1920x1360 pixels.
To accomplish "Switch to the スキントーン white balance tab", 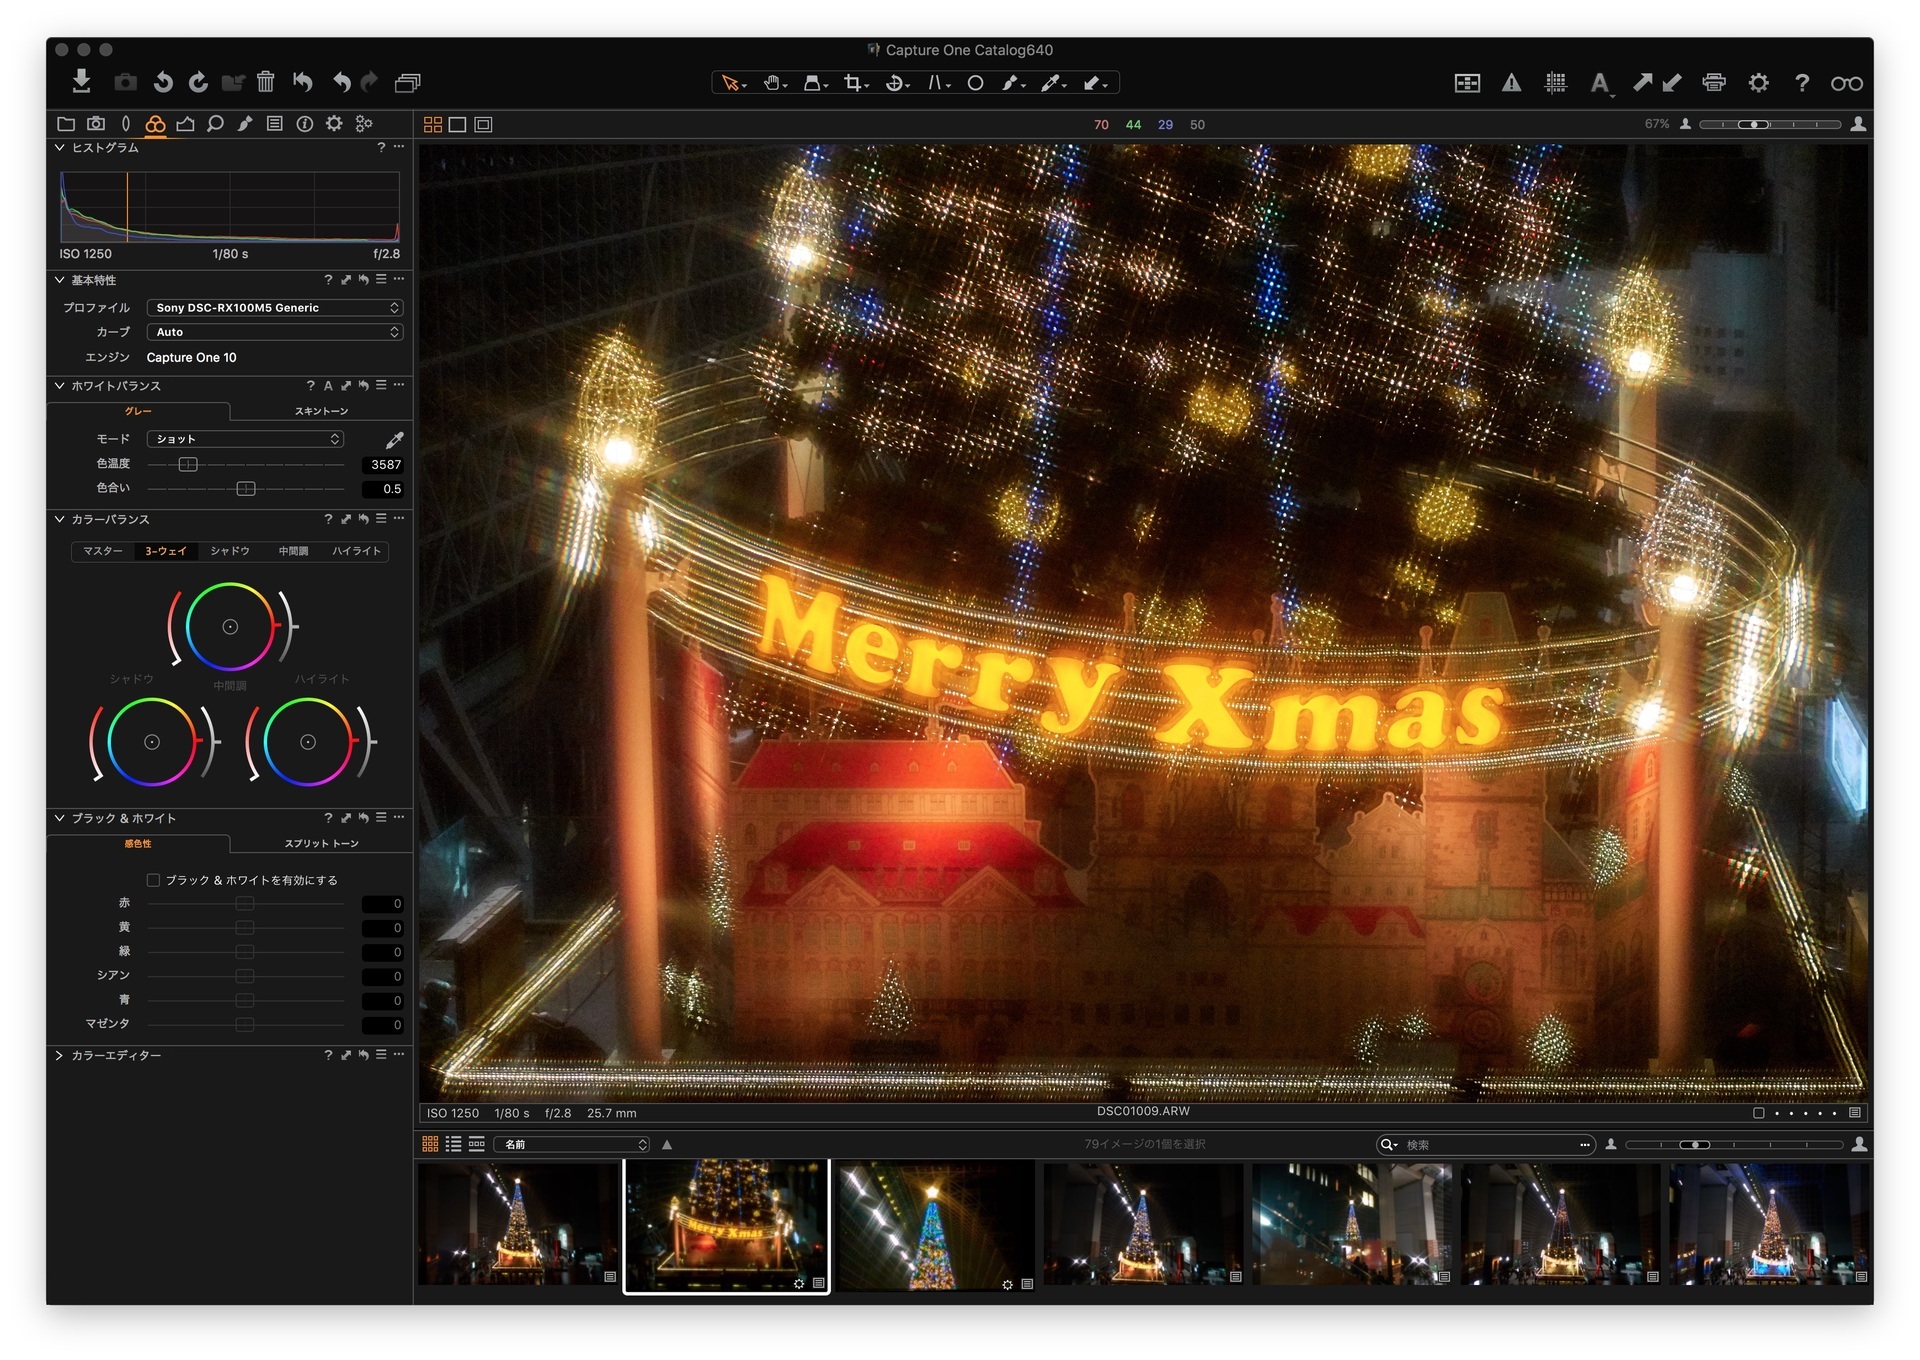I will pos(321,411).
